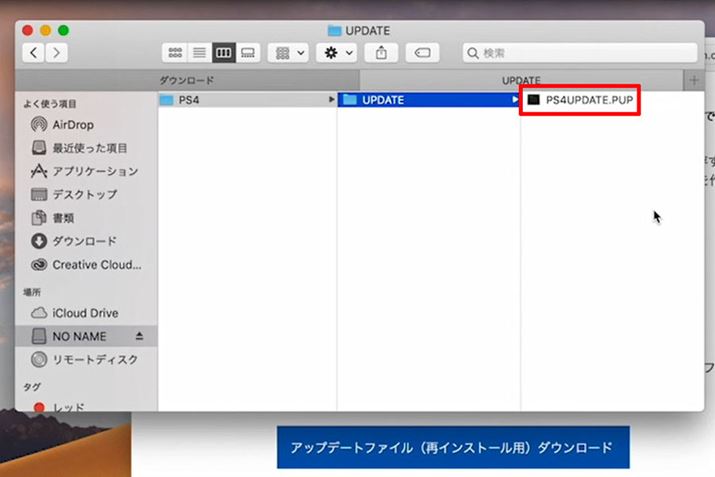This screenshot has width=715, height=477.
Task: Click the Edit Tags toolbar icon
Action: pyautogui.click(x=422, y=52)
